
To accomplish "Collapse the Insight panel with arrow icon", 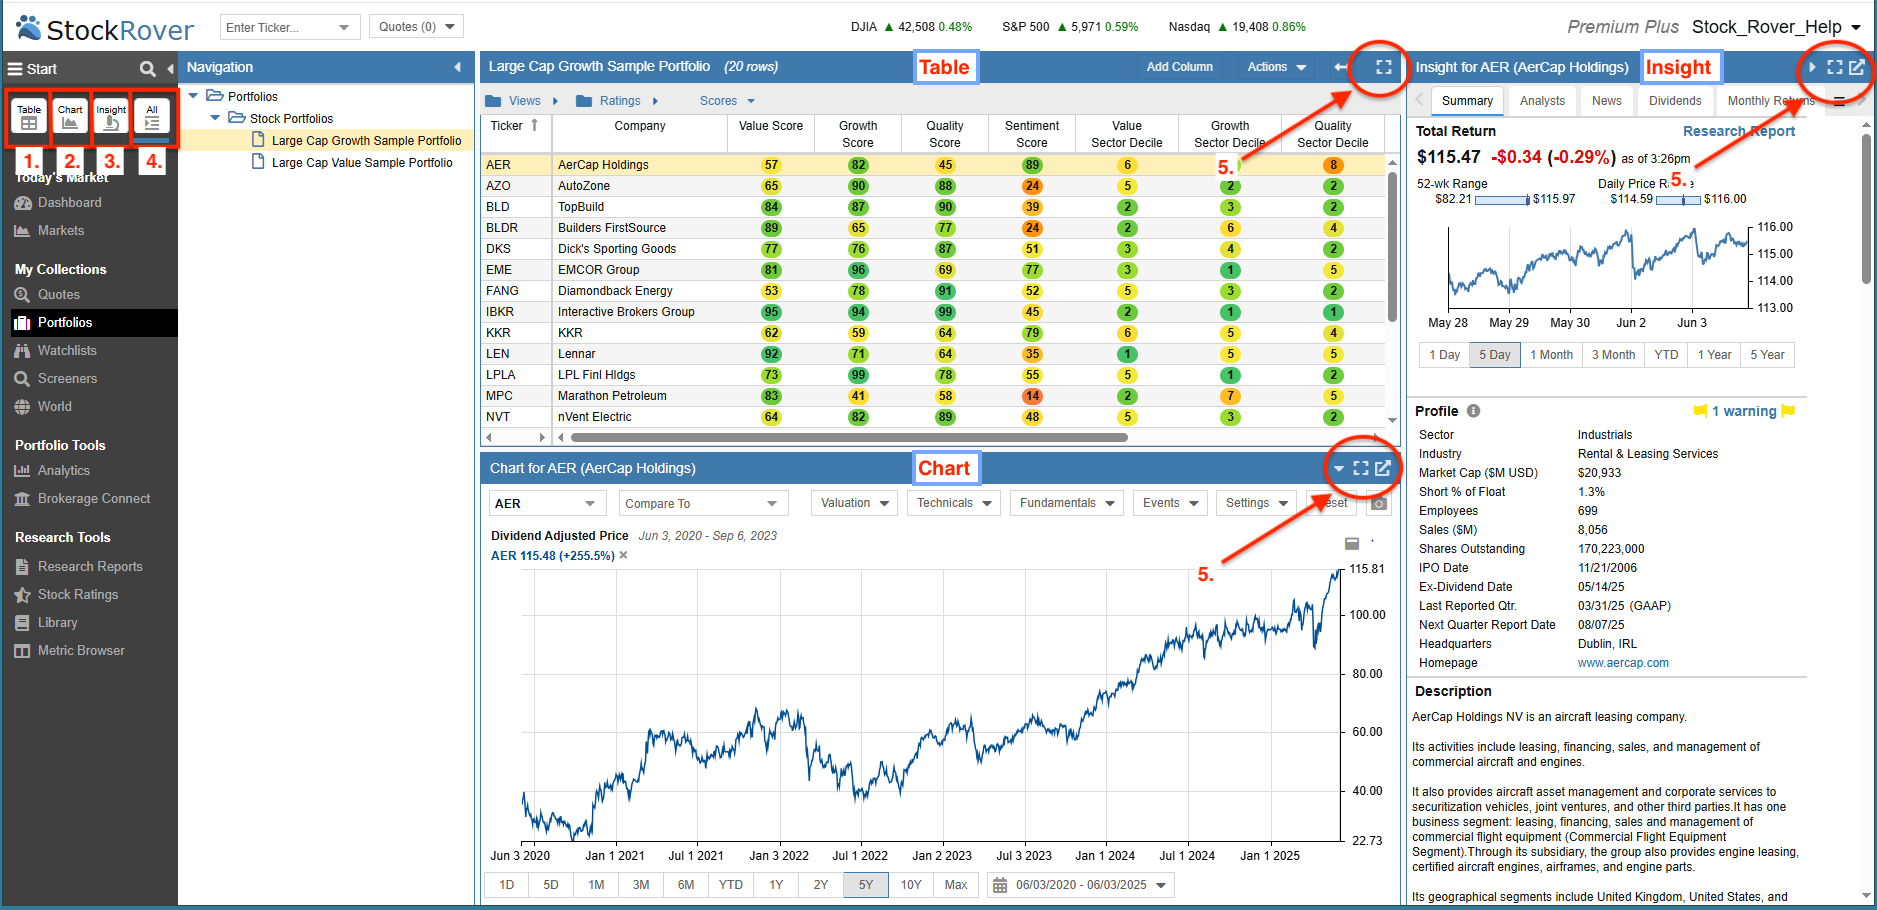I will coord(1812,67).
